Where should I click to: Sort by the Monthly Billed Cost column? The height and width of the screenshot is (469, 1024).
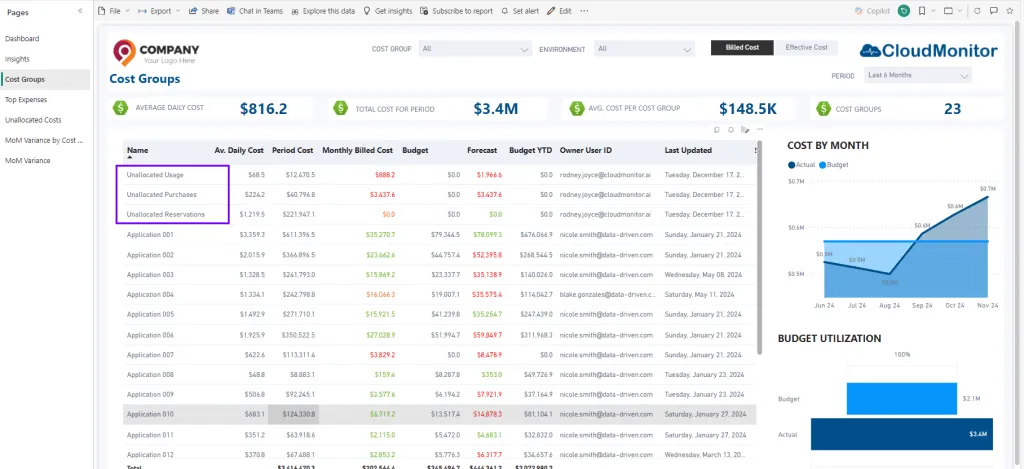click(357, 150)
